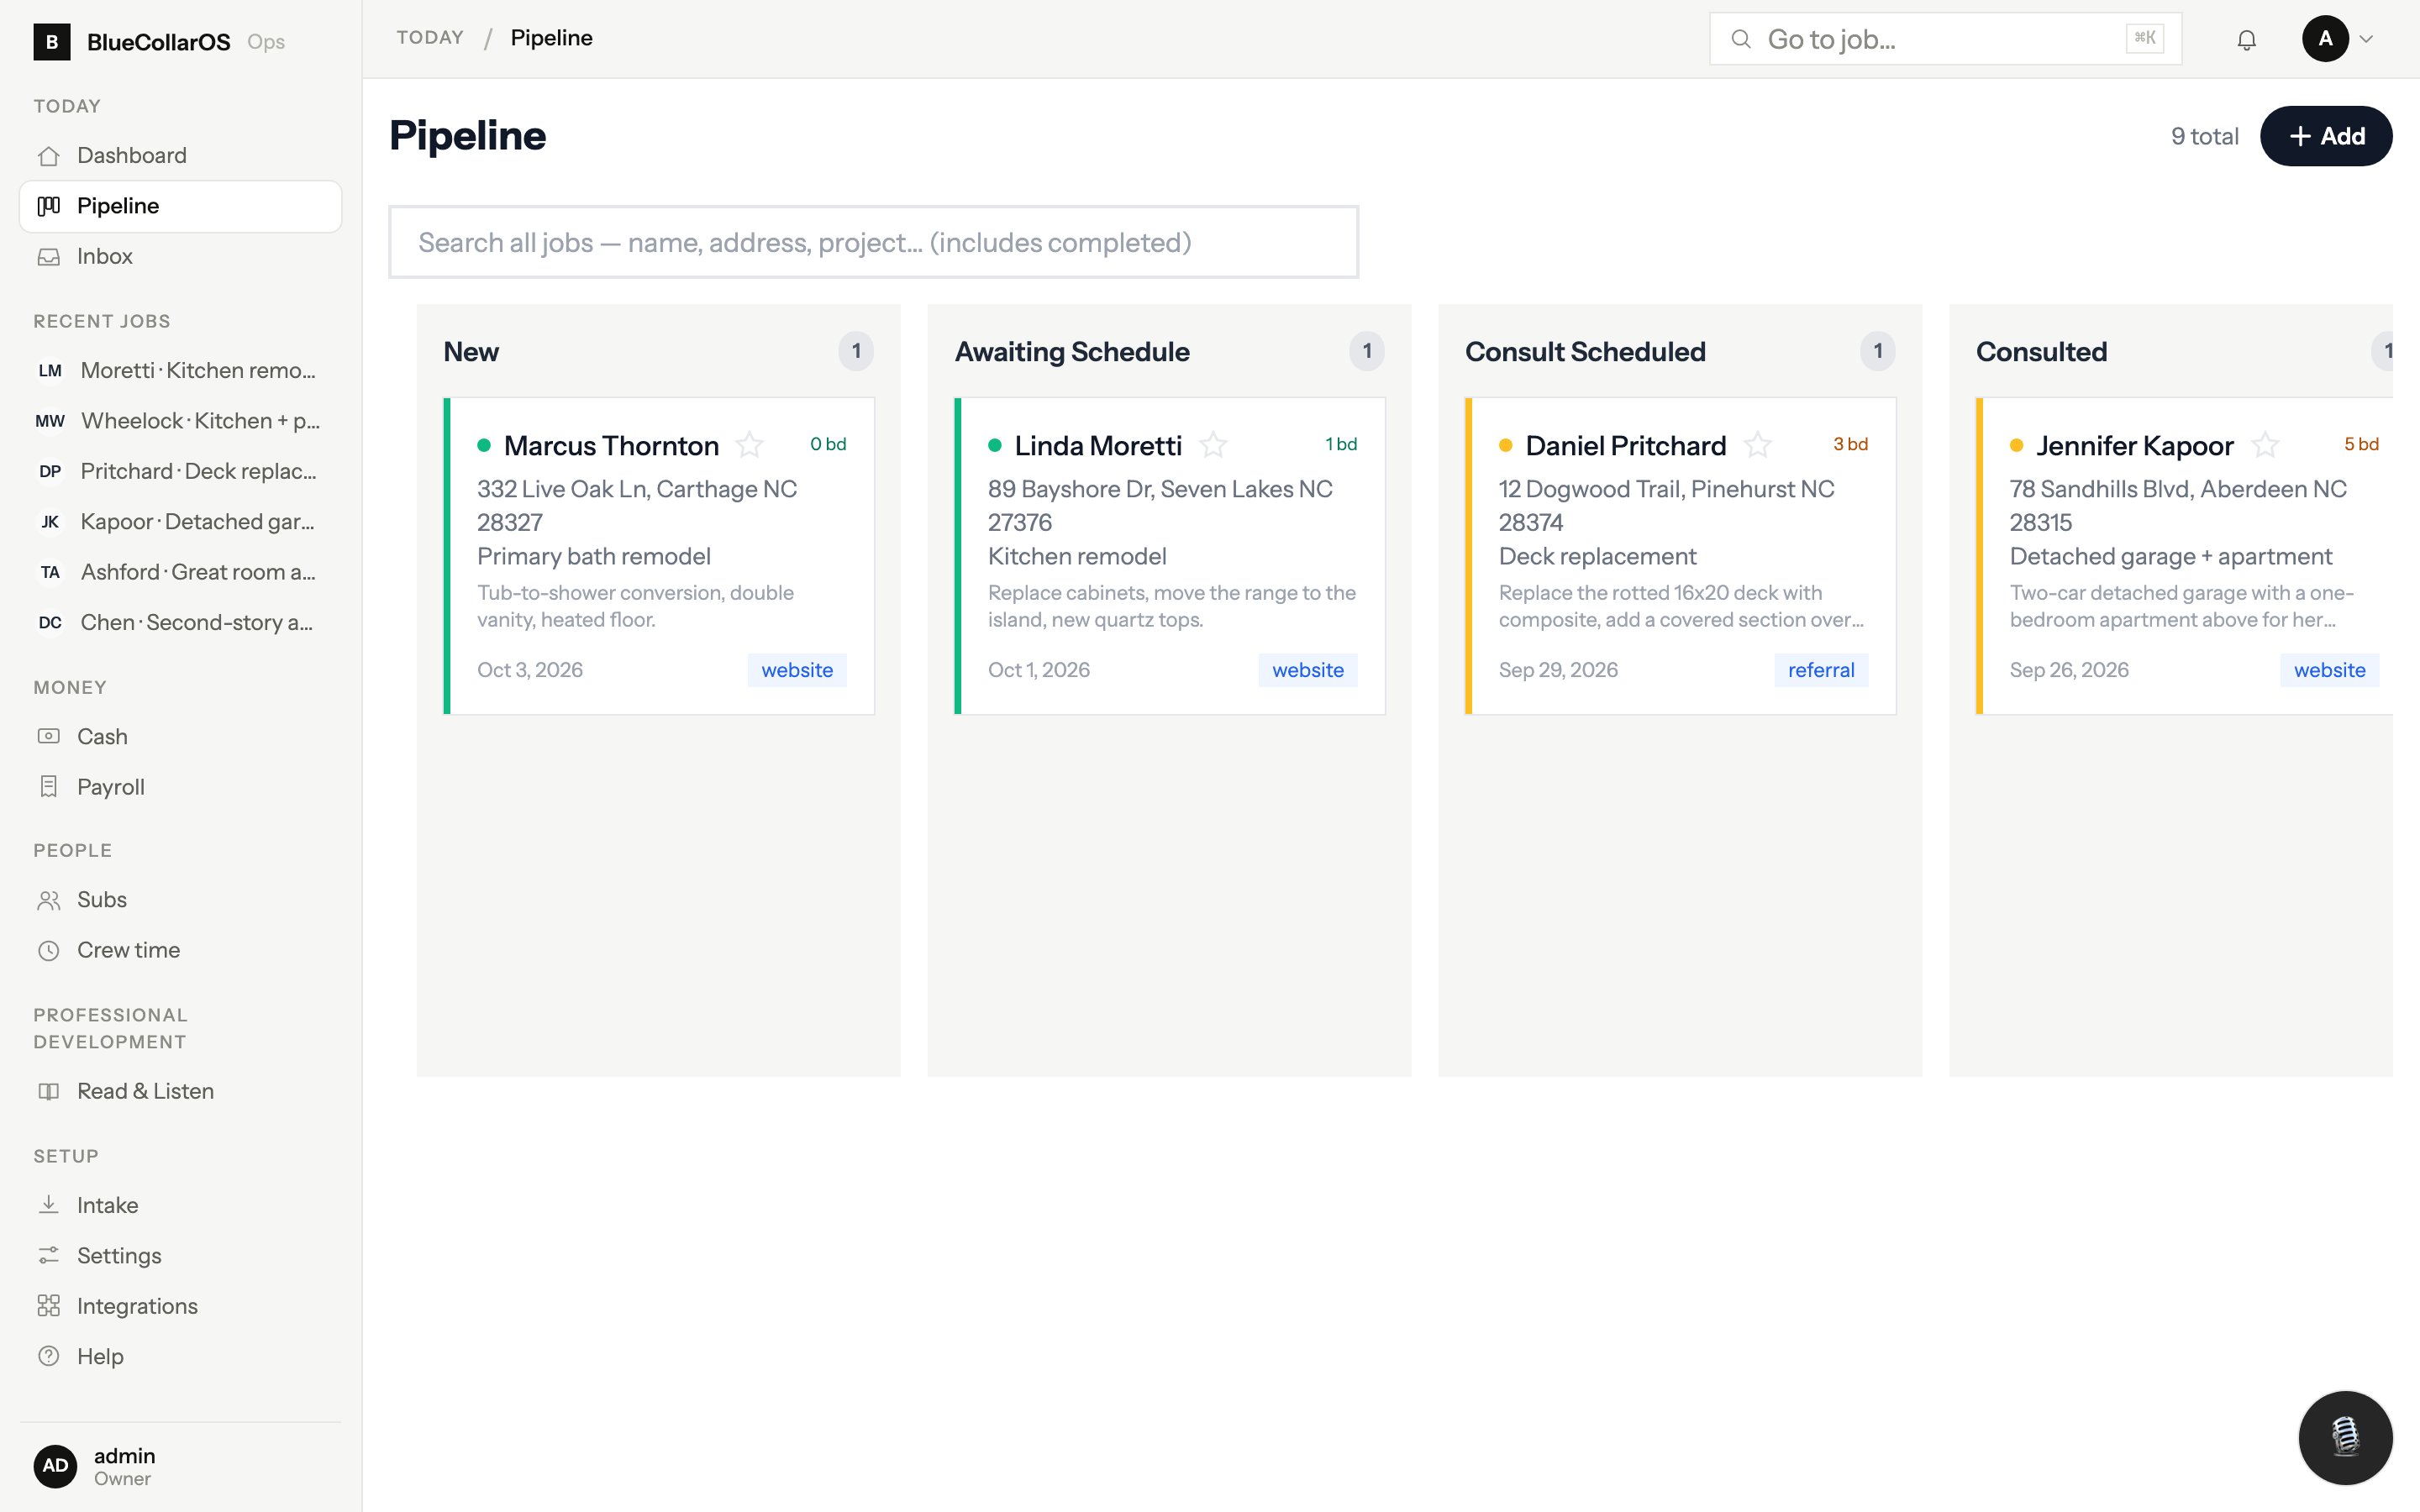Click the Search all jobs field
Screen dimensions: 2420x1512
click(x=873, y=242)
